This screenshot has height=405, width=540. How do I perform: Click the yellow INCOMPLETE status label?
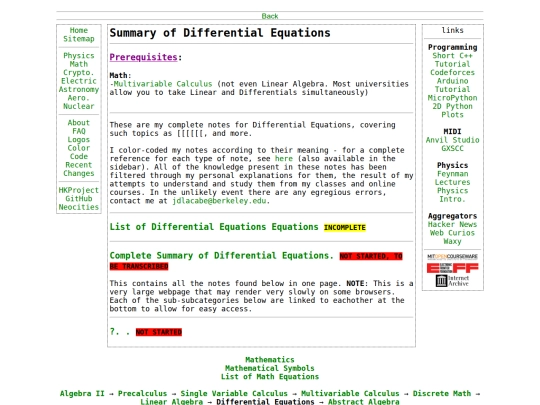[x=345, y=228]
